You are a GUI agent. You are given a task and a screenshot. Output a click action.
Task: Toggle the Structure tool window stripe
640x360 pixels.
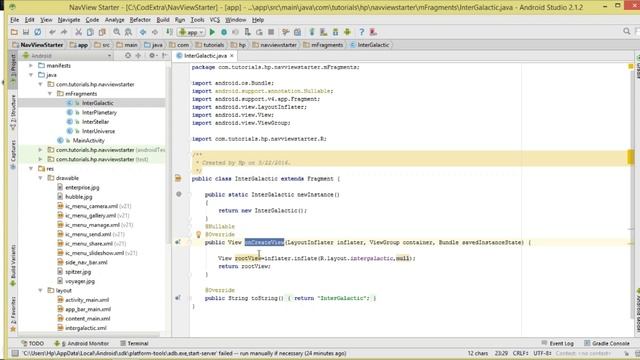coord(13,112)
